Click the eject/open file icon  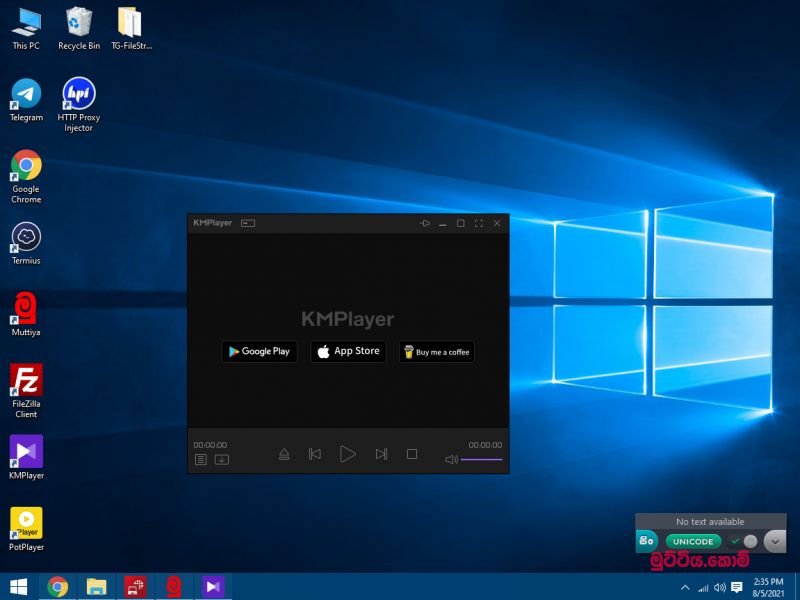(x=284, y=454)
